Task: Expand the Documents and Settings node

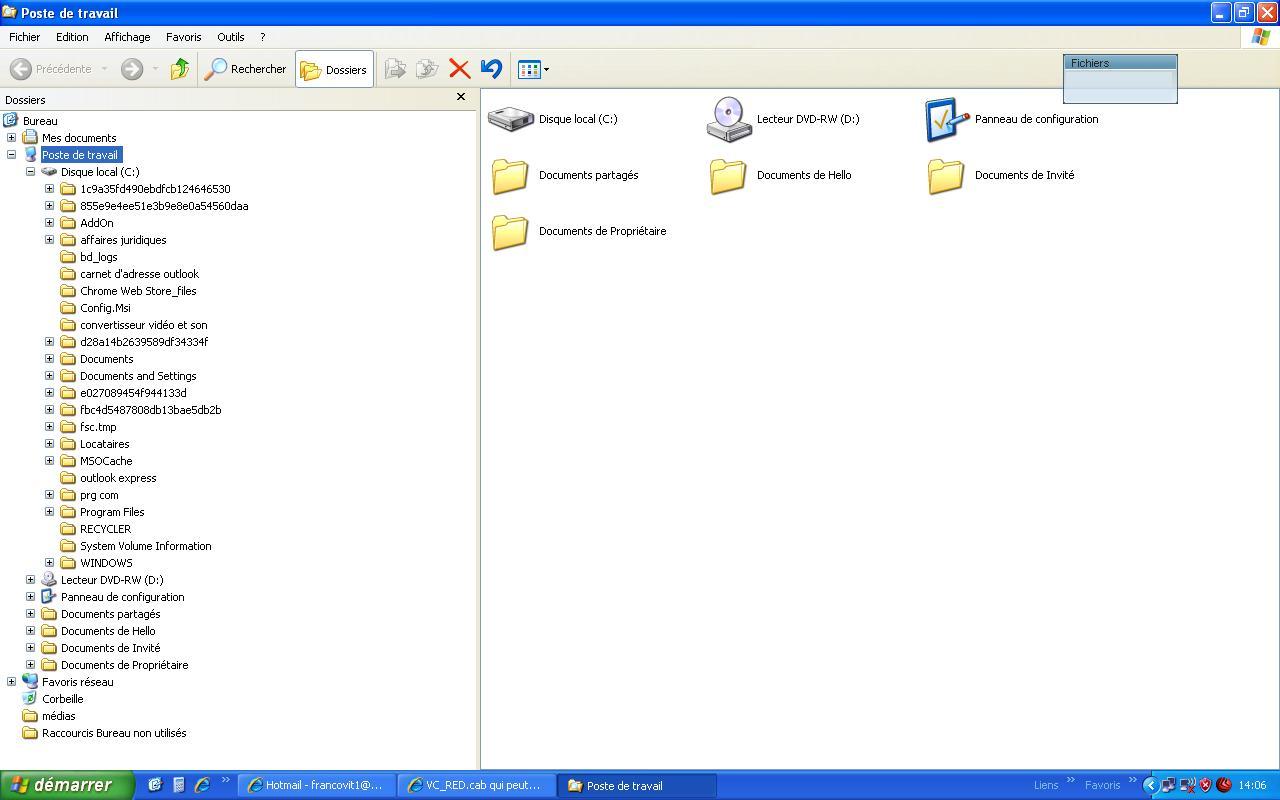Action: point(49,376)
